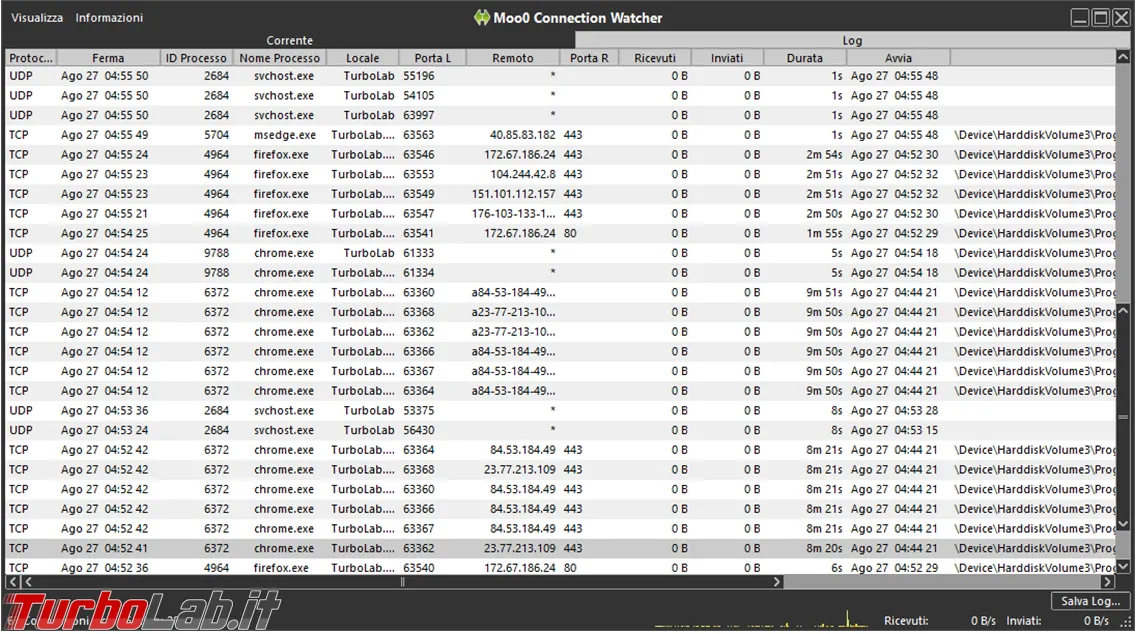
Task: Select local port 63997 cell
Action: pos(418,115)
